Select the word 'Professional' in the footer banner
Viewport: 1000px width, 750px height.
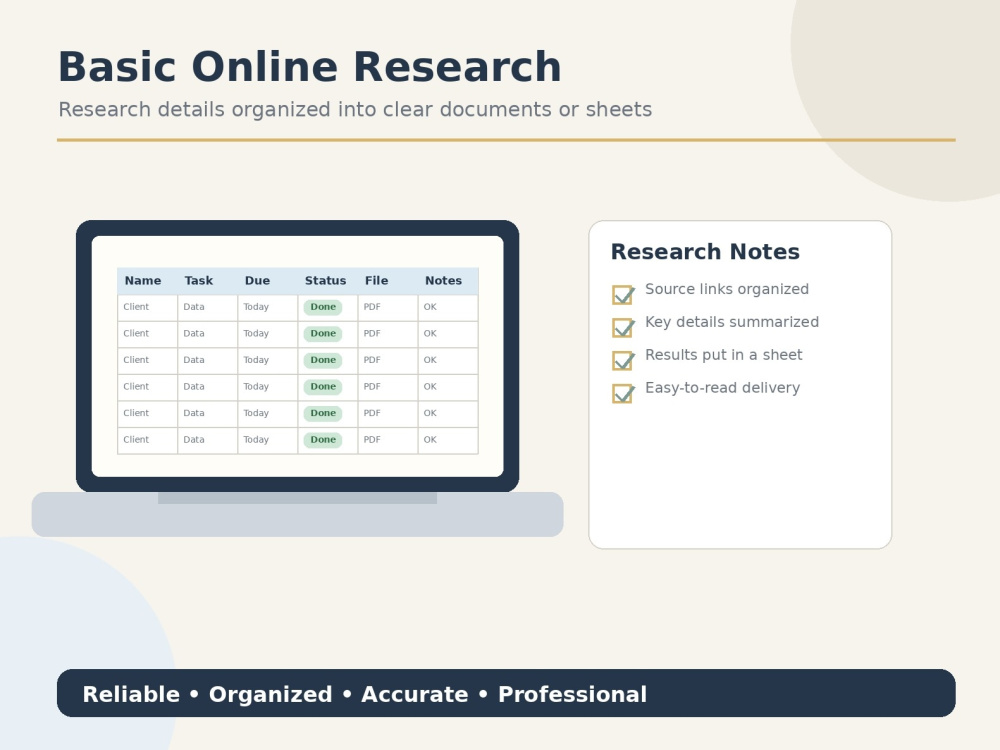(572, 694)
